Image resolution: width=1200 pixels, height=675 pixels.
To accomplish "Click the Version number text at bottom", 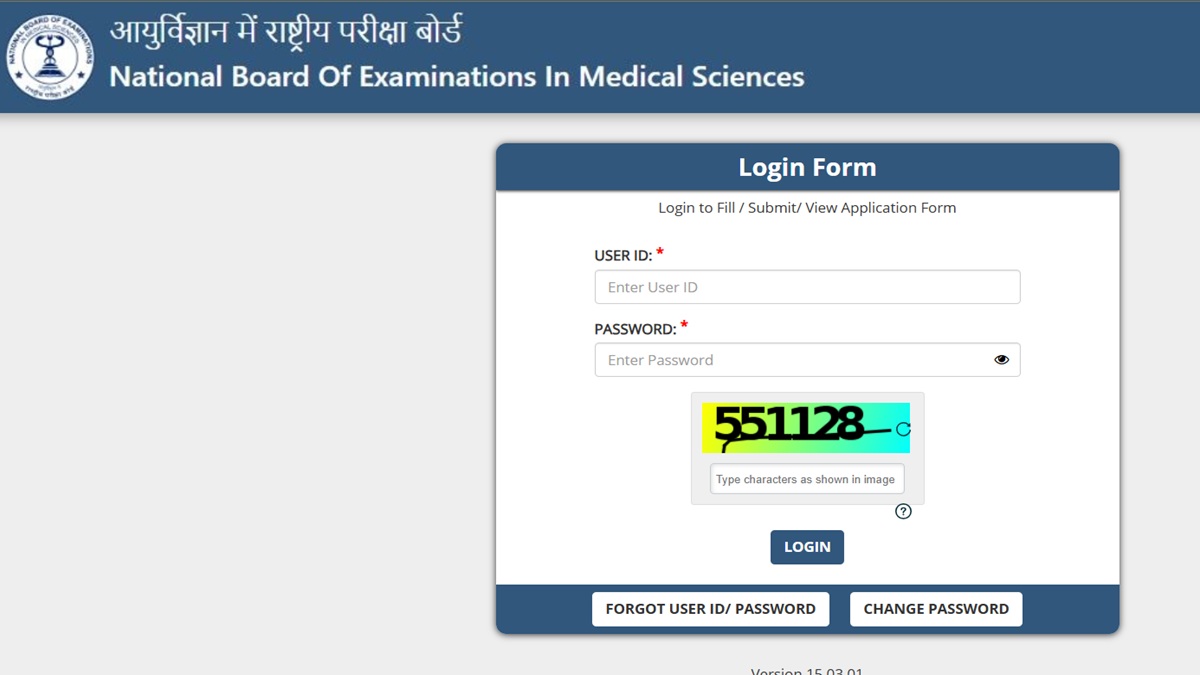I will coord(806,670).
